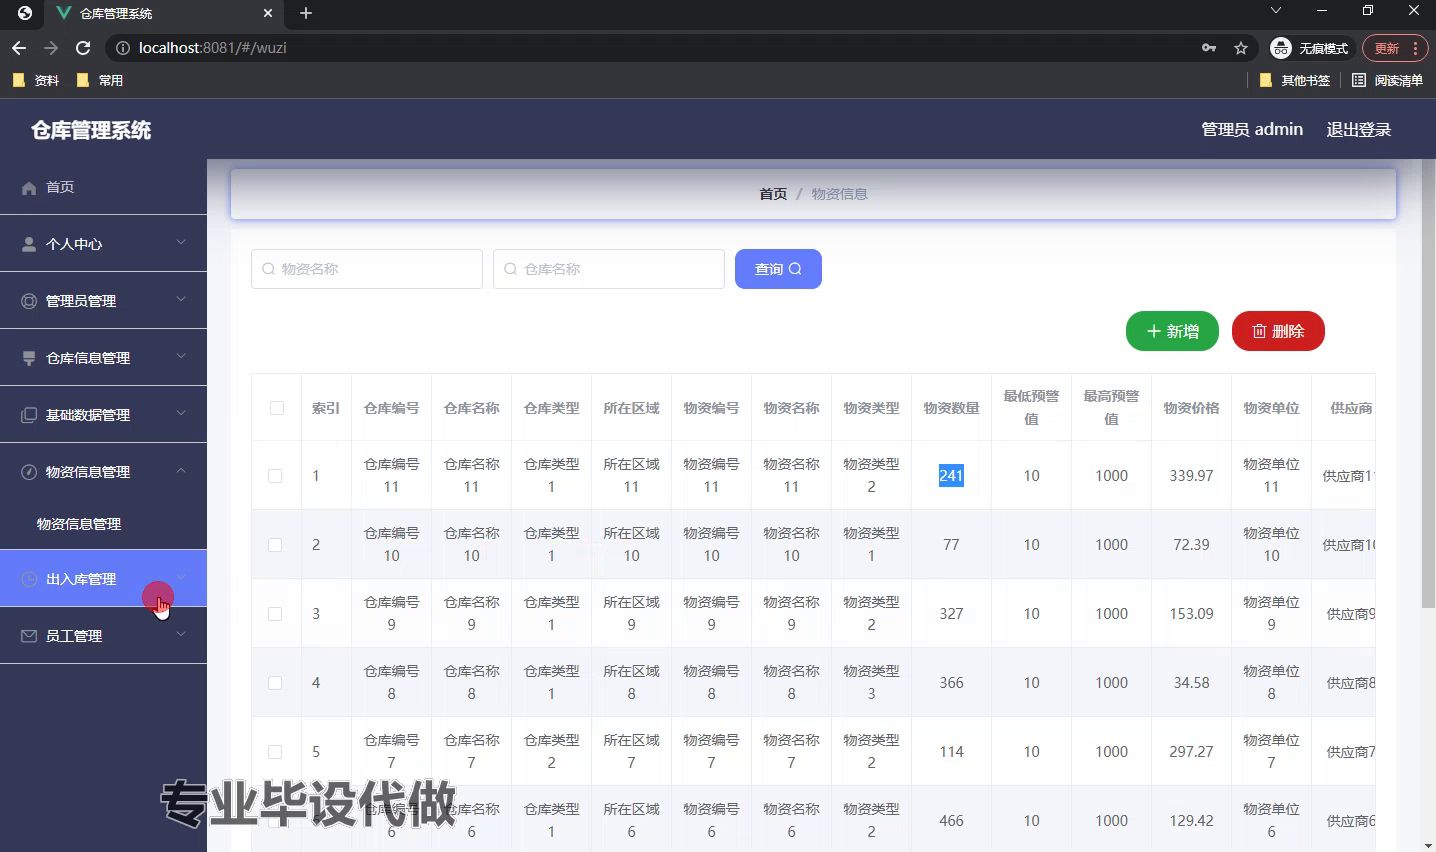Check the checkbox for row index 3
This screenshot has height=852, width=1436.
coord(275,614)
